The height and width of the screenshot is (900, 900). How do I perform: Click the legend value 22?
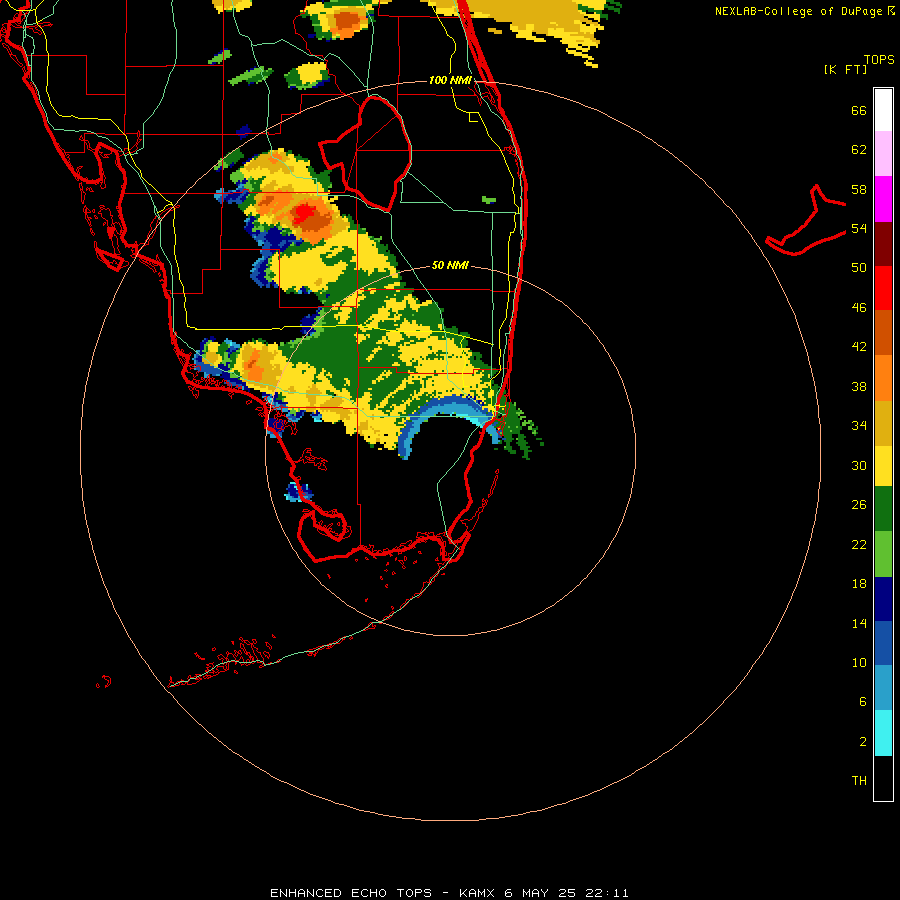pos(859,544)
